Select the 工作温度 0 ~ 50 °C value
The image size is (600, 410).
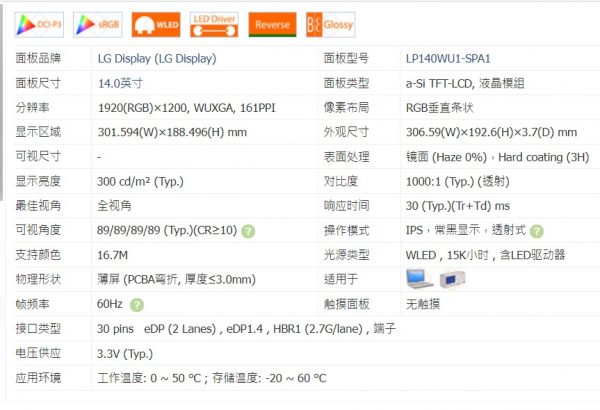click(212, 378)
